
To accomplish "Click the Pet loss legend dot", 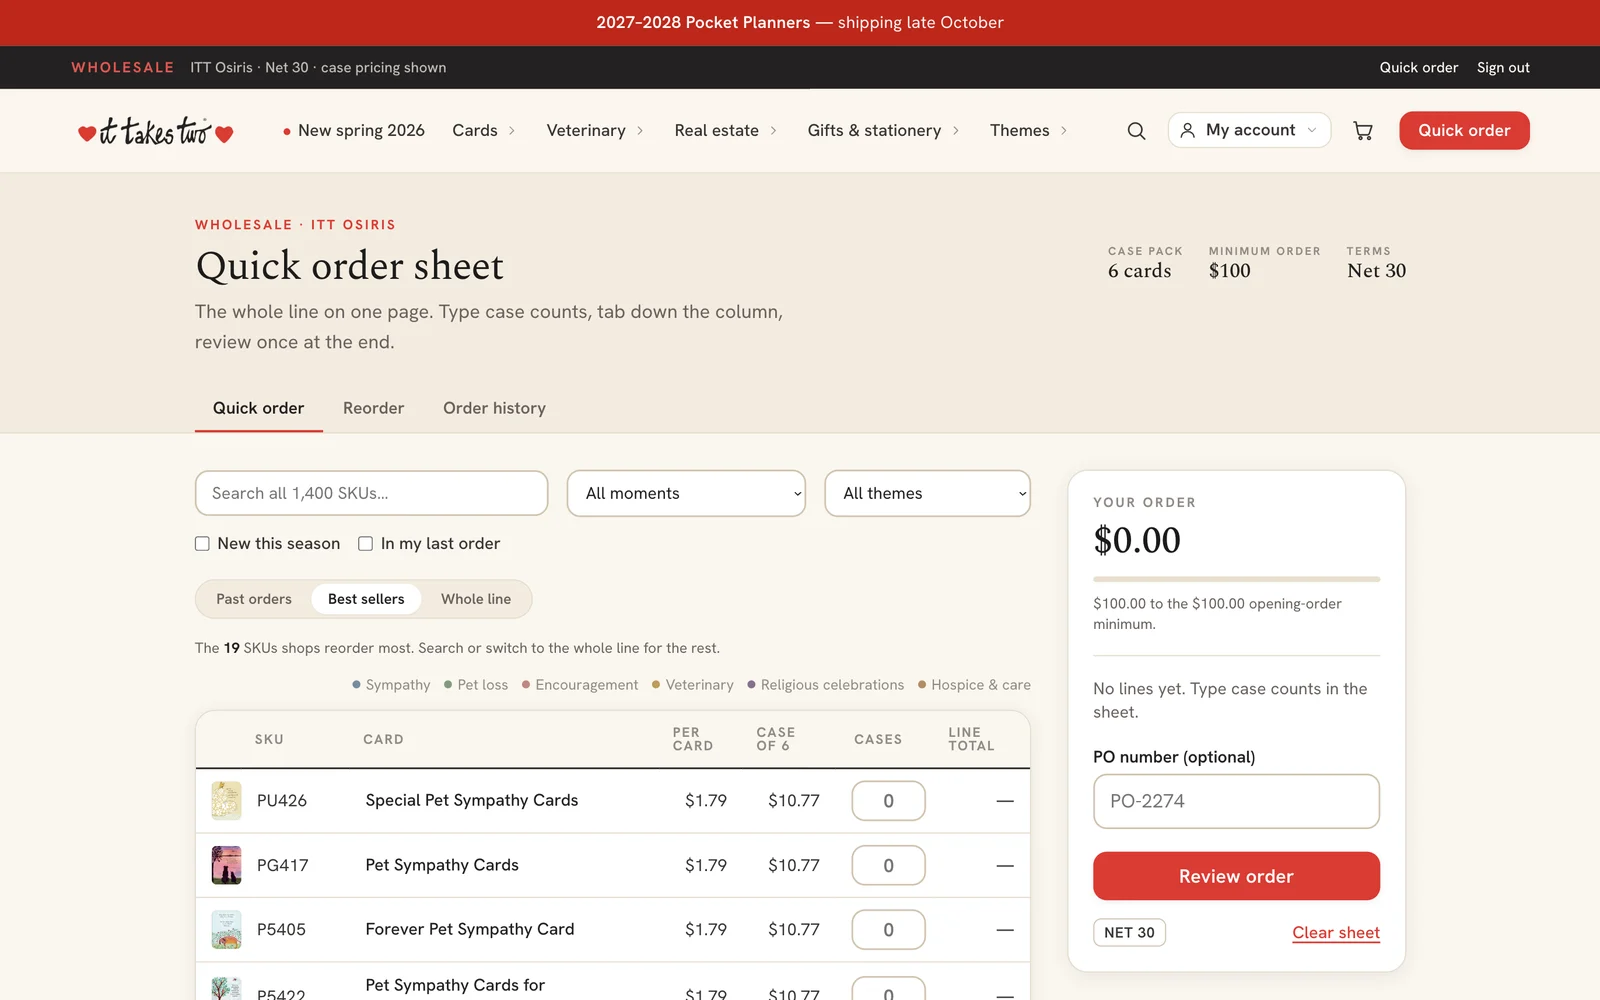I will click(448, 685).
